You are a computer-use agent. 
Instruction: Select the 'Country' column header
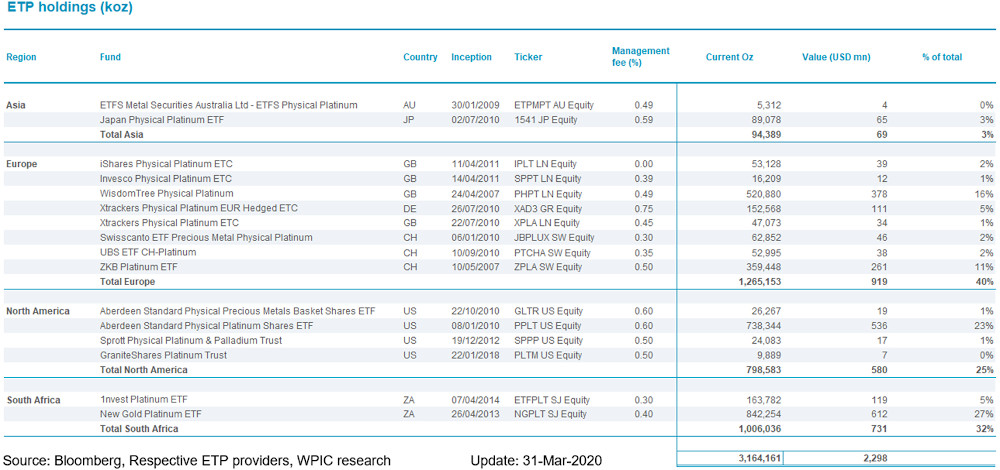[x=420, y=57]
